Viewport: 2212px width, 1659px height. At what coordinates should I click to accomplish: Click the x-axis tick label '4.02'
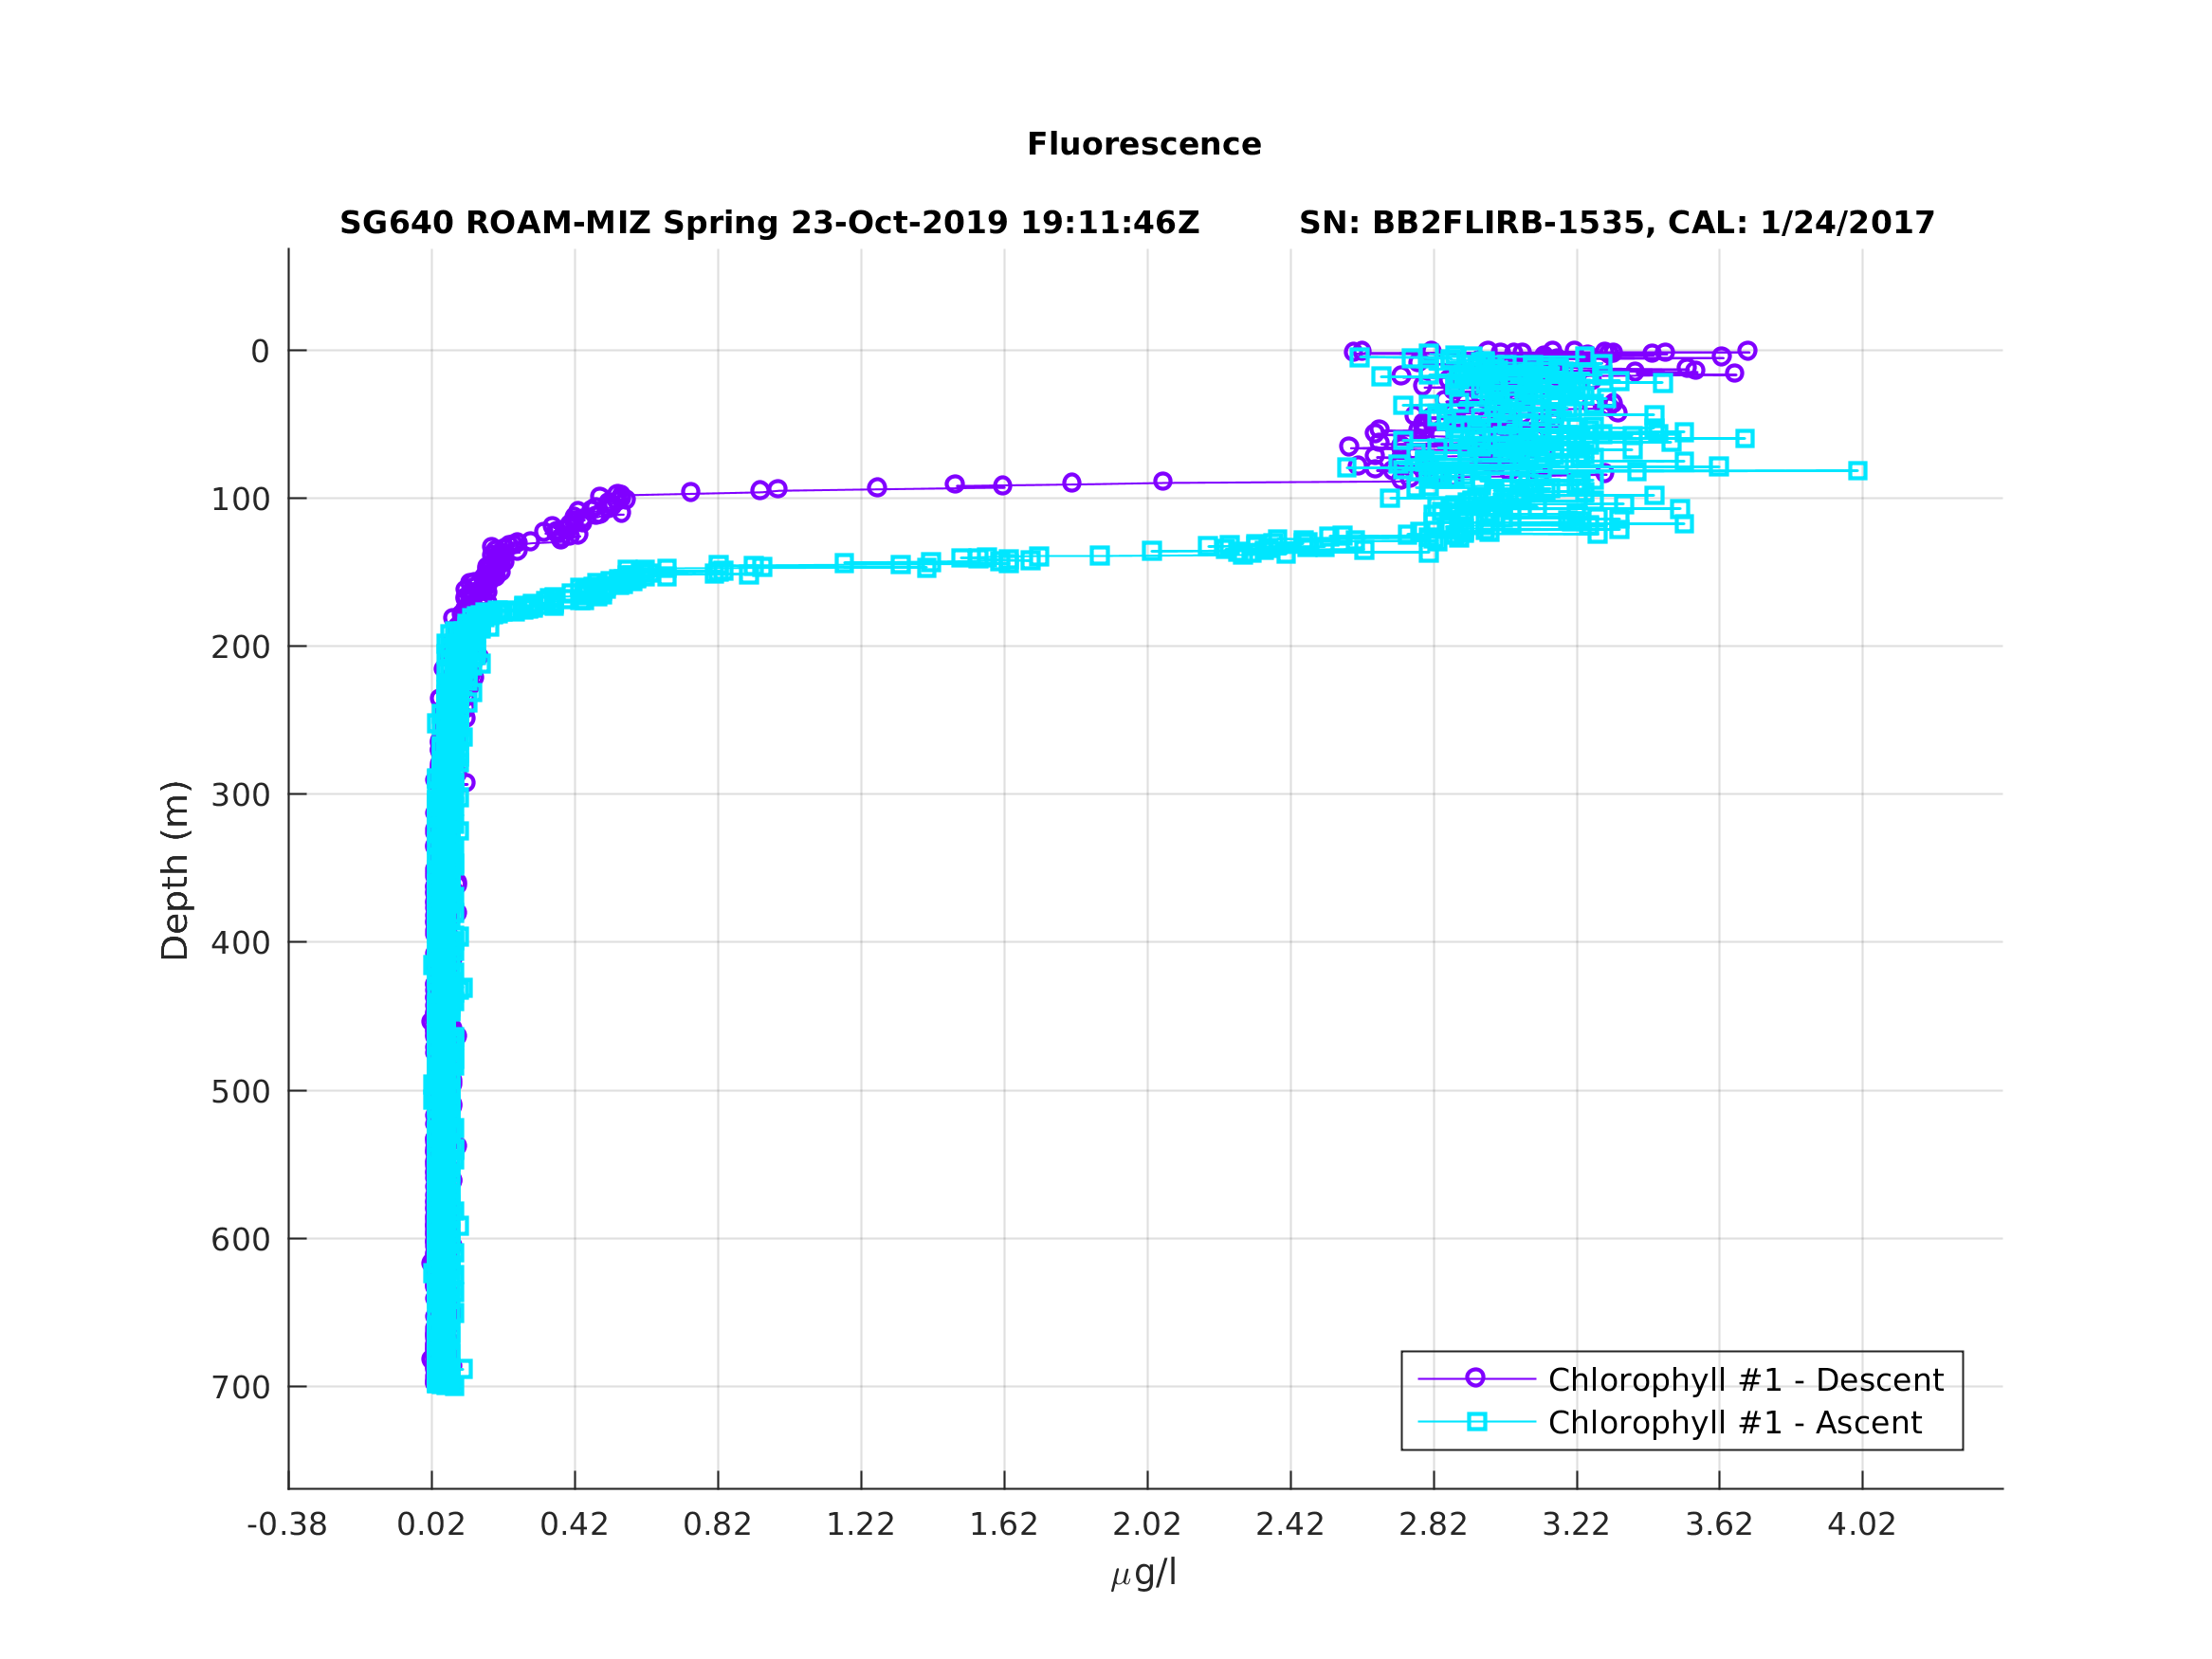1862,1524
